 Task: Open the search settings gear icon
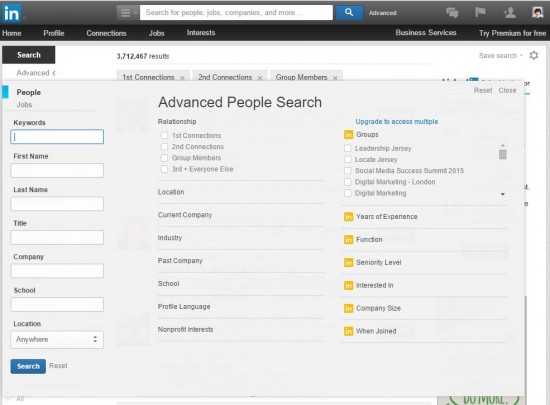click(534, 55)
